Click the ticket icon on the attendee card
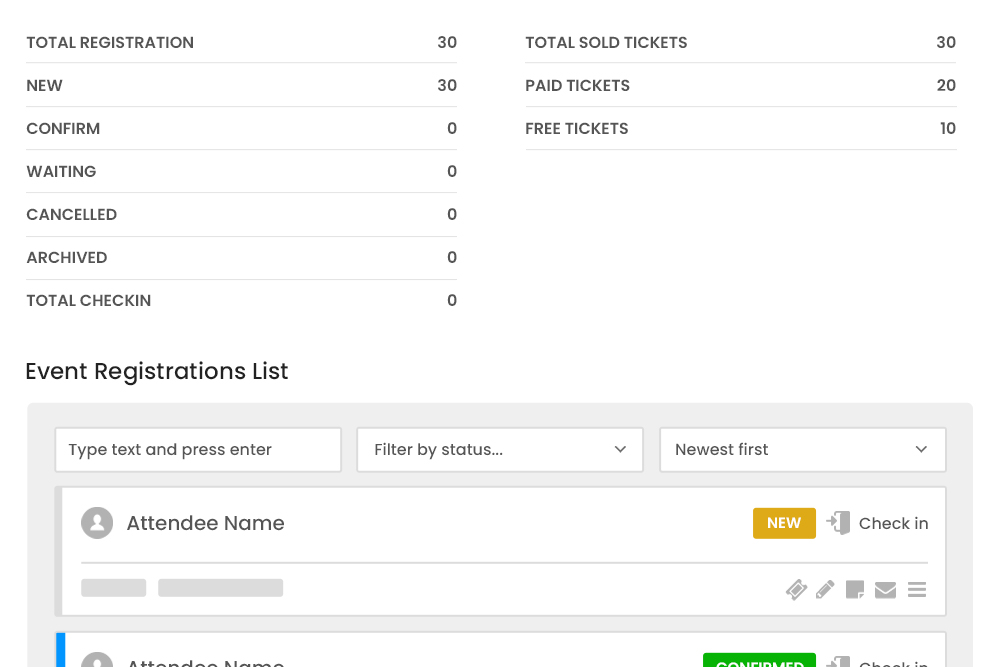1000x667 pixels. click(x=796, y=590)
